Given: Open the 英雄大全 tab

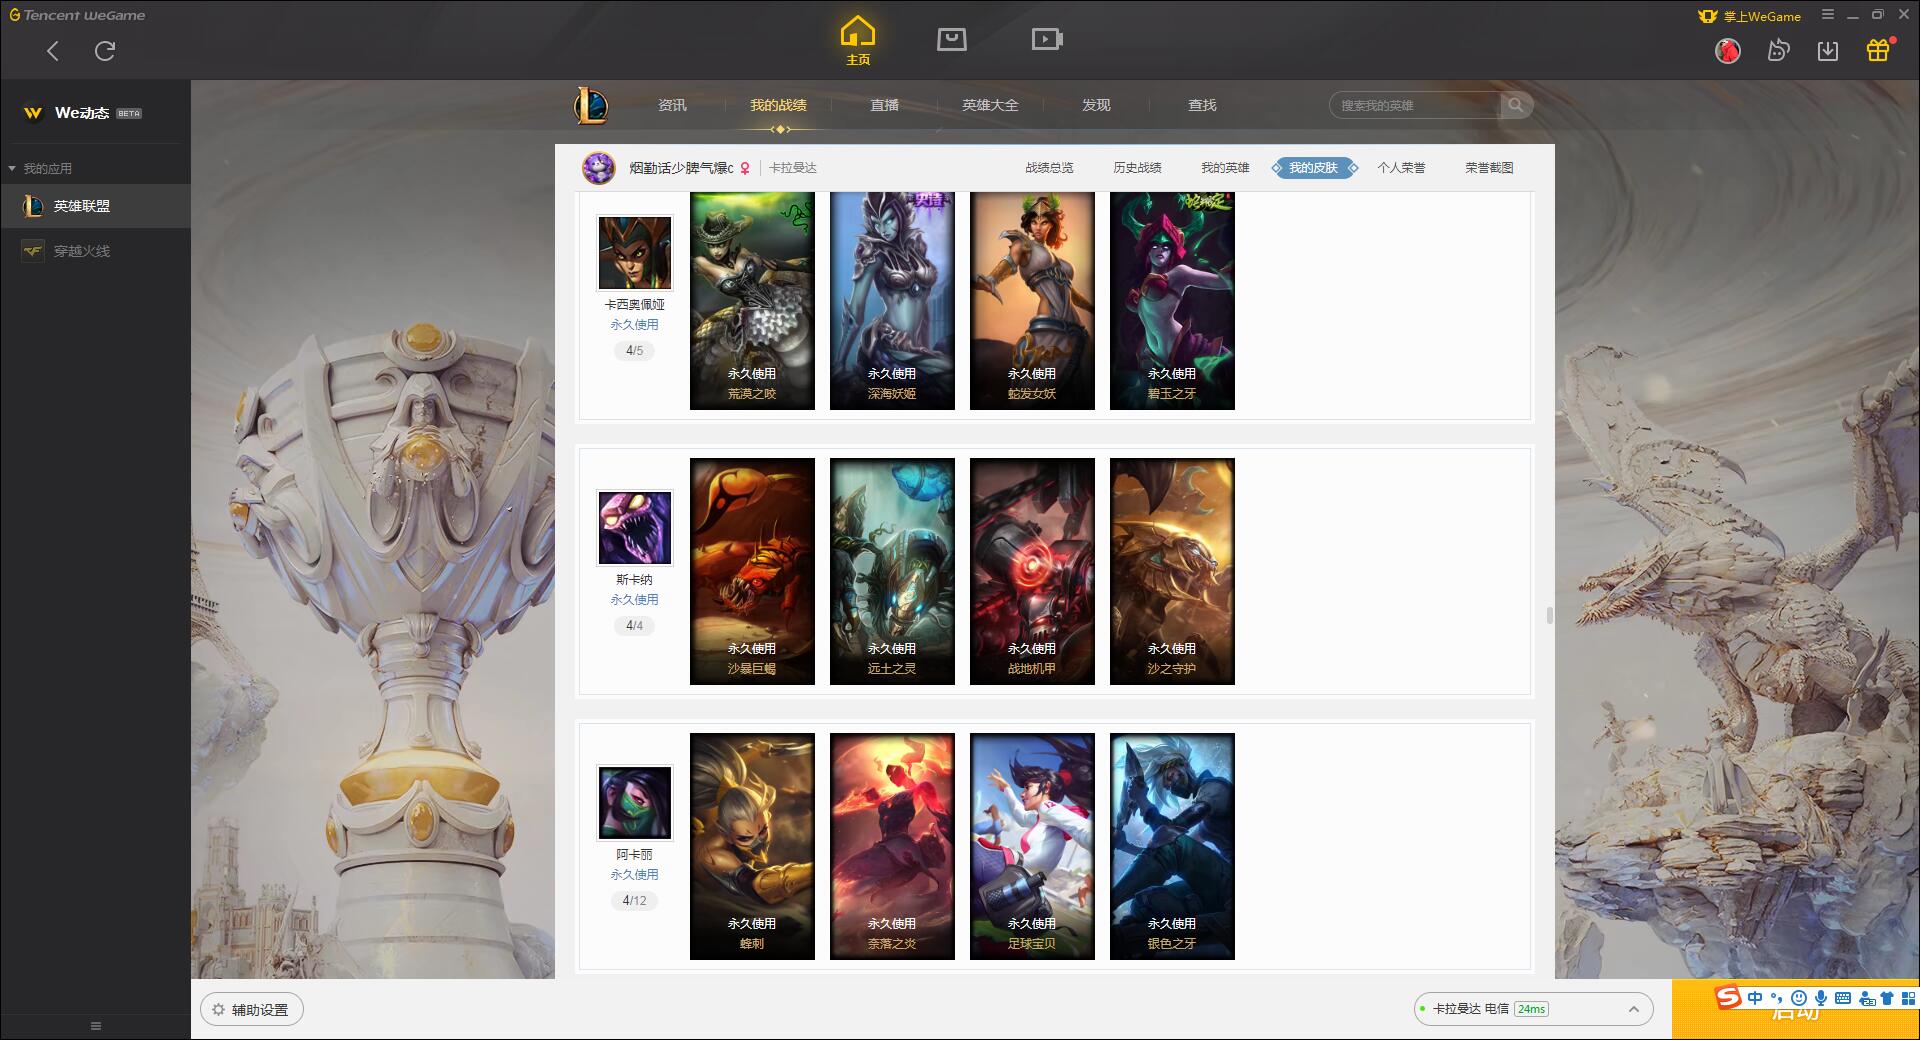Looking at the screenshot, I should [x=990, y=105].
